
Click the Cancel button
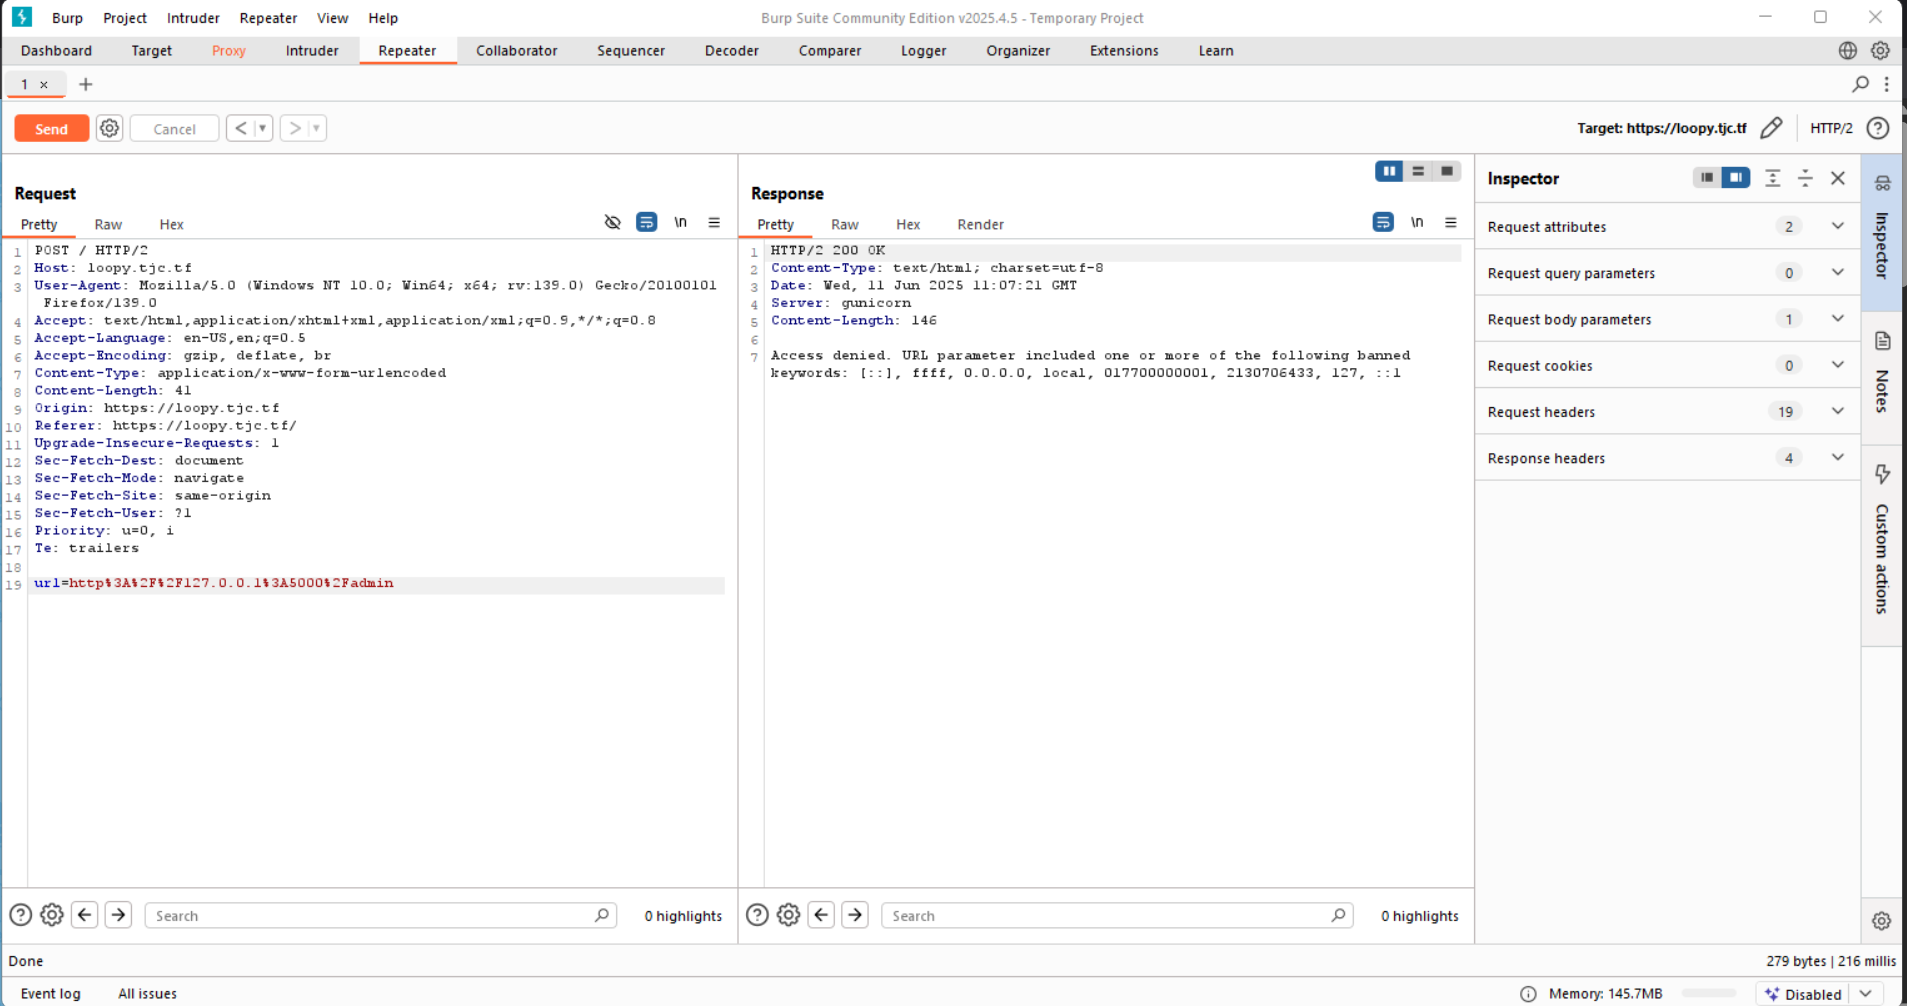pos(174,129)
